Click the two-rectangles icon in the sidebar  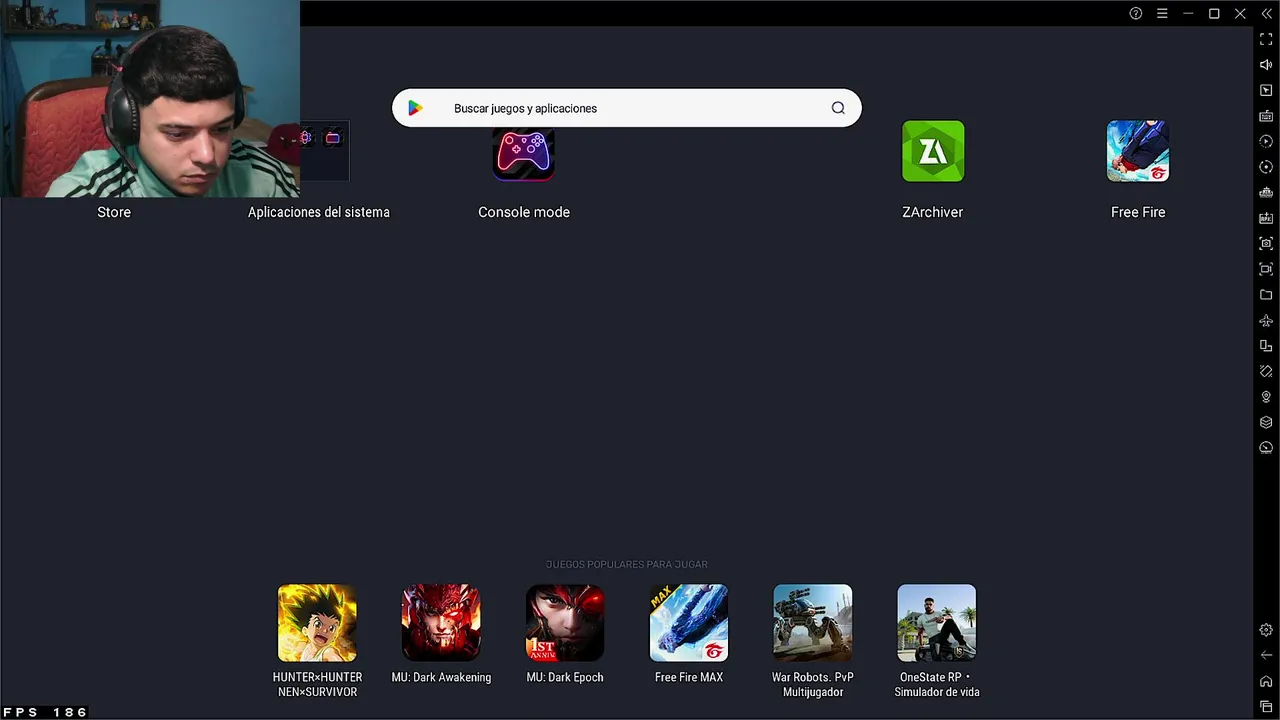coord(1266,346)
